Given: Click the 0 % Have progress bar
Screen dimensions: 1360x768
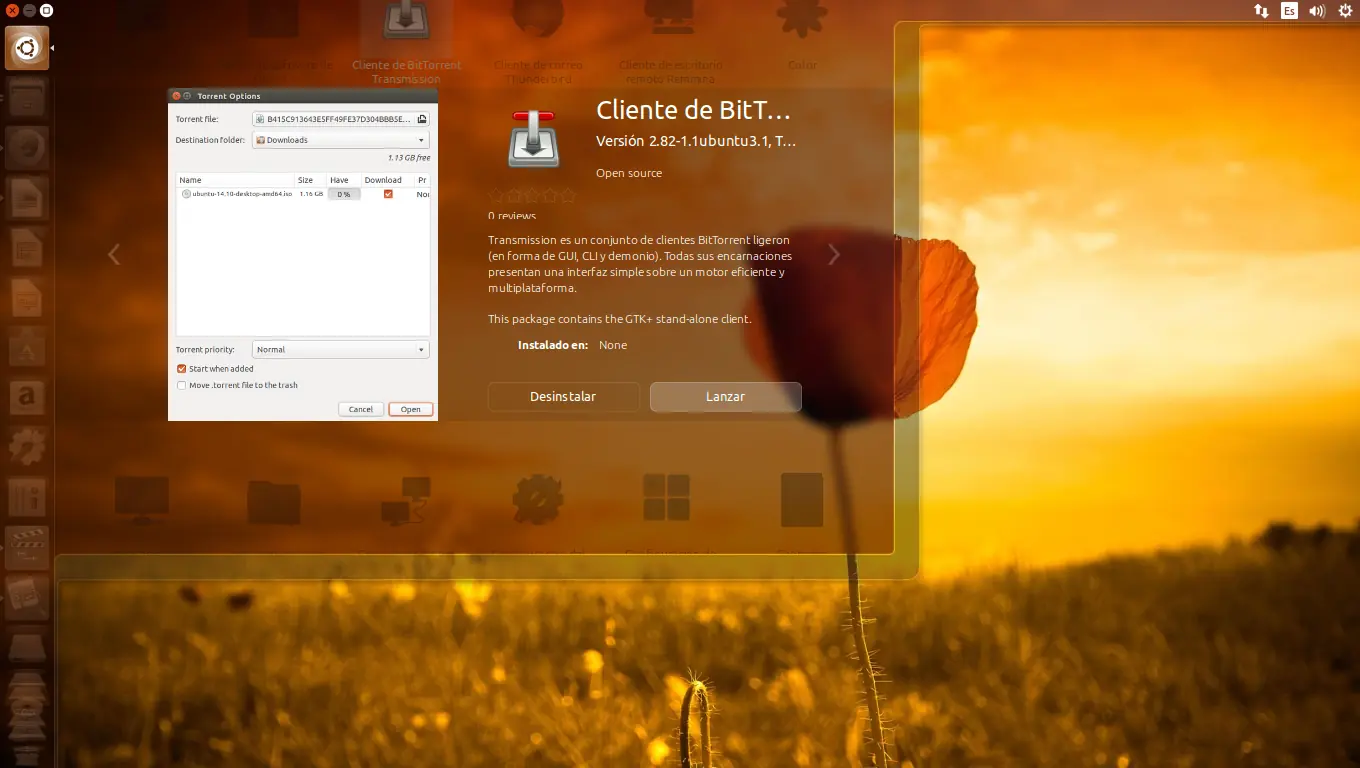Looking at the screenshot, I should [x=343, y=194].
